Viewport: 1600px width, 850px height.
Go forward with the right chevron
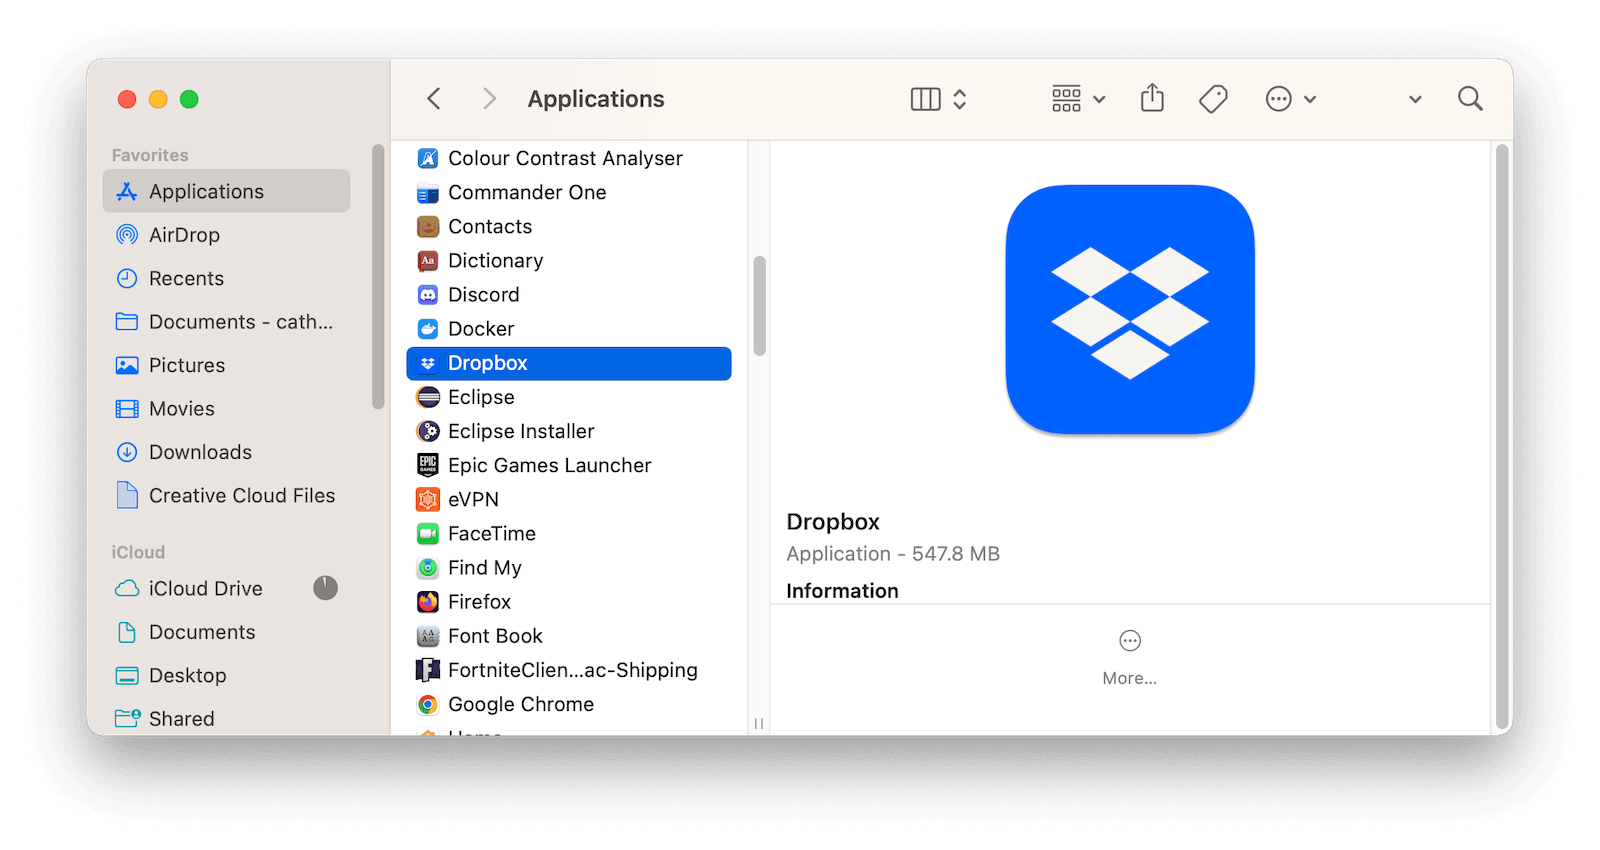tap(489, 99)
